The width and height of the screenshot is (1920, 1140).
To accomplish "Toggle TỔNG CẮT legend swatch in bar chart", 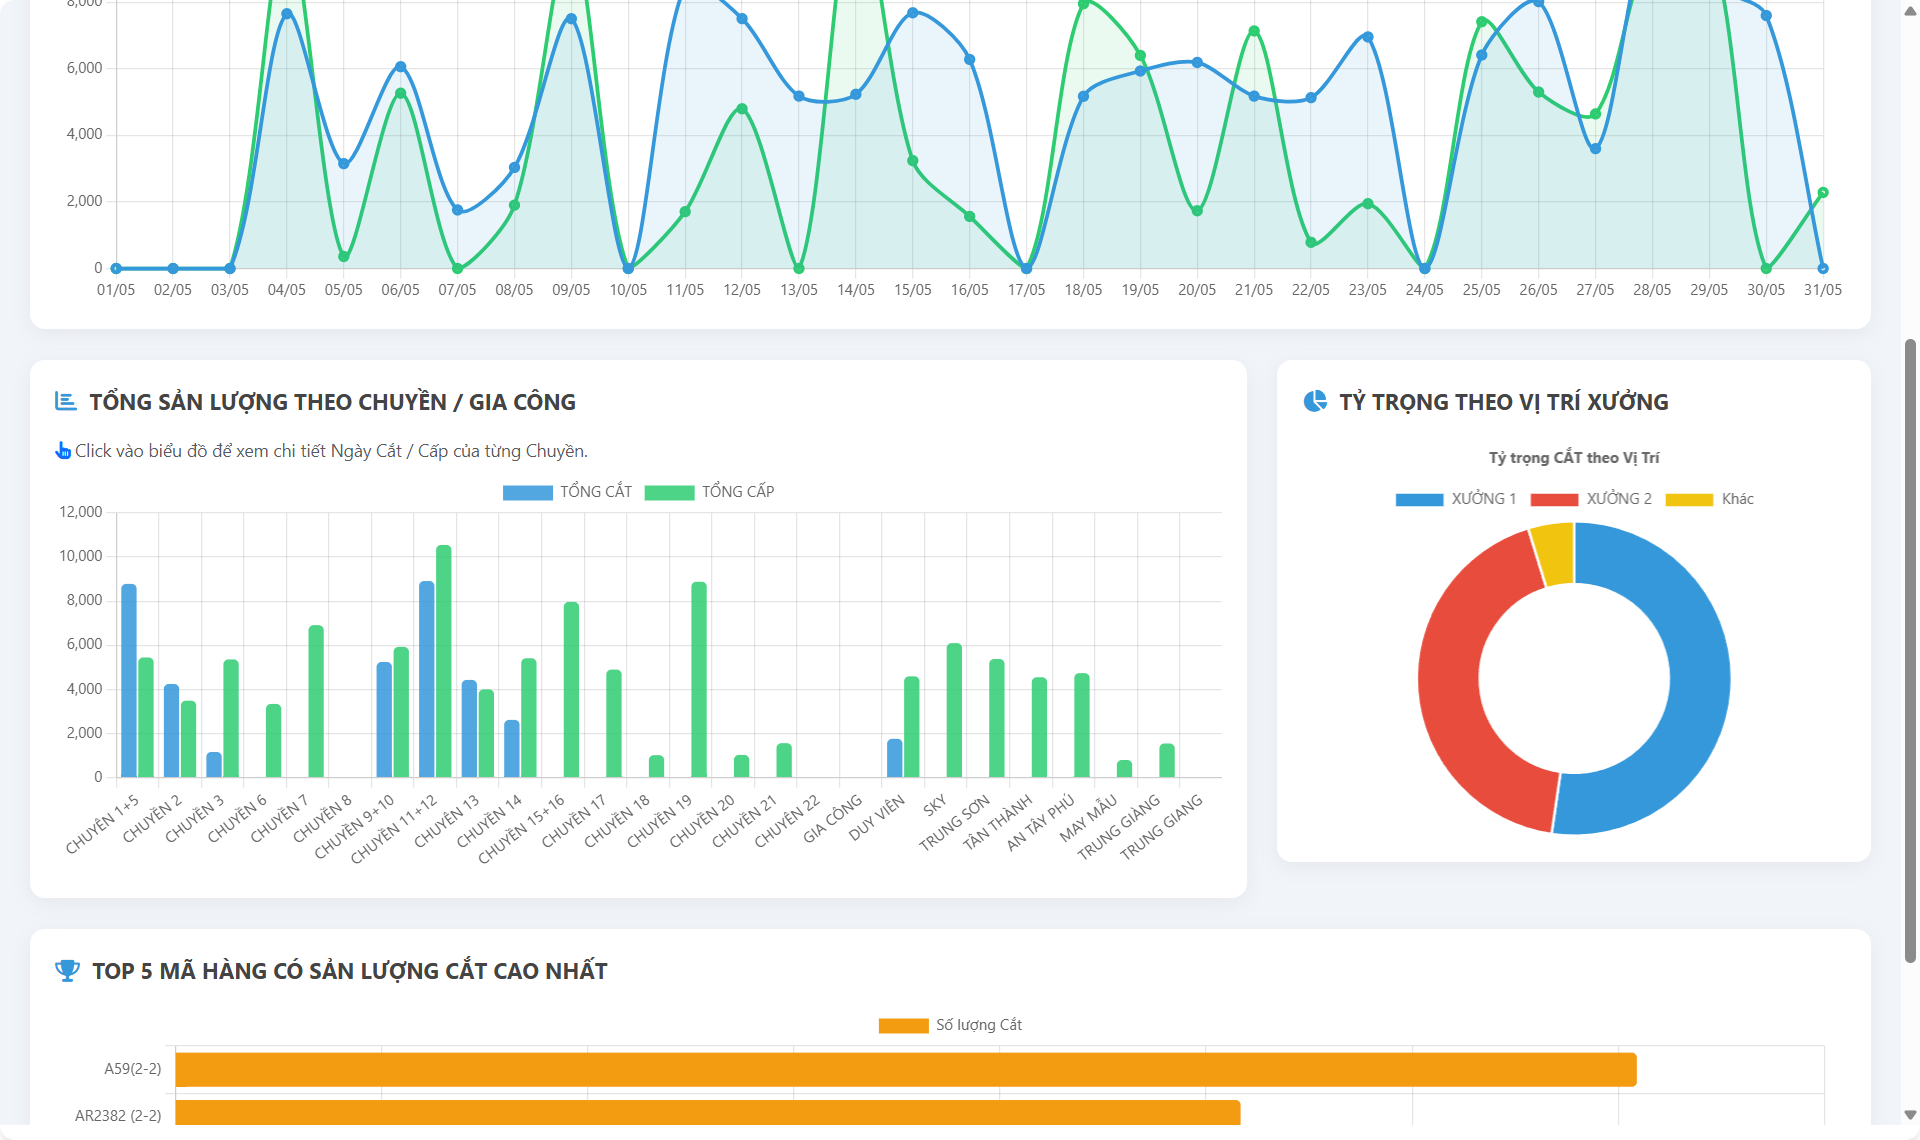I will pos(527,492).
